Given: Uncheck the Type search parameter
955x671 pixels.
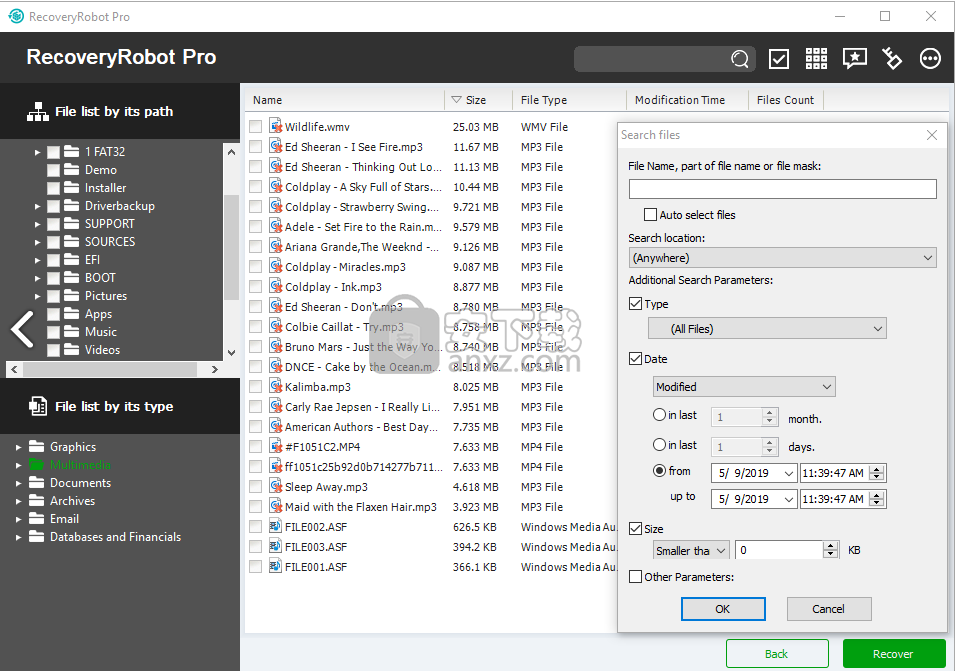Looking at the screenshot, I should tap(635, 303).
